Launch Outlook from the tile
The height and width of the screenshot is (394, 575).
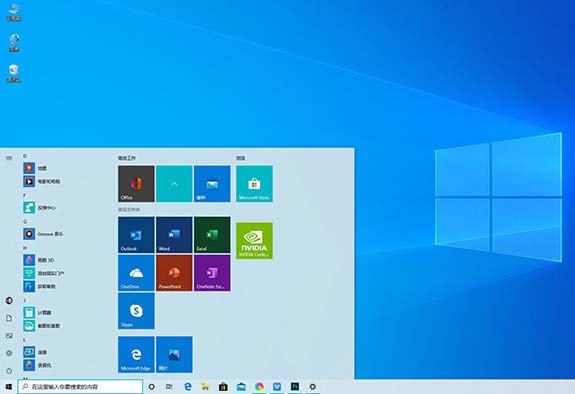tap(136, 235)
